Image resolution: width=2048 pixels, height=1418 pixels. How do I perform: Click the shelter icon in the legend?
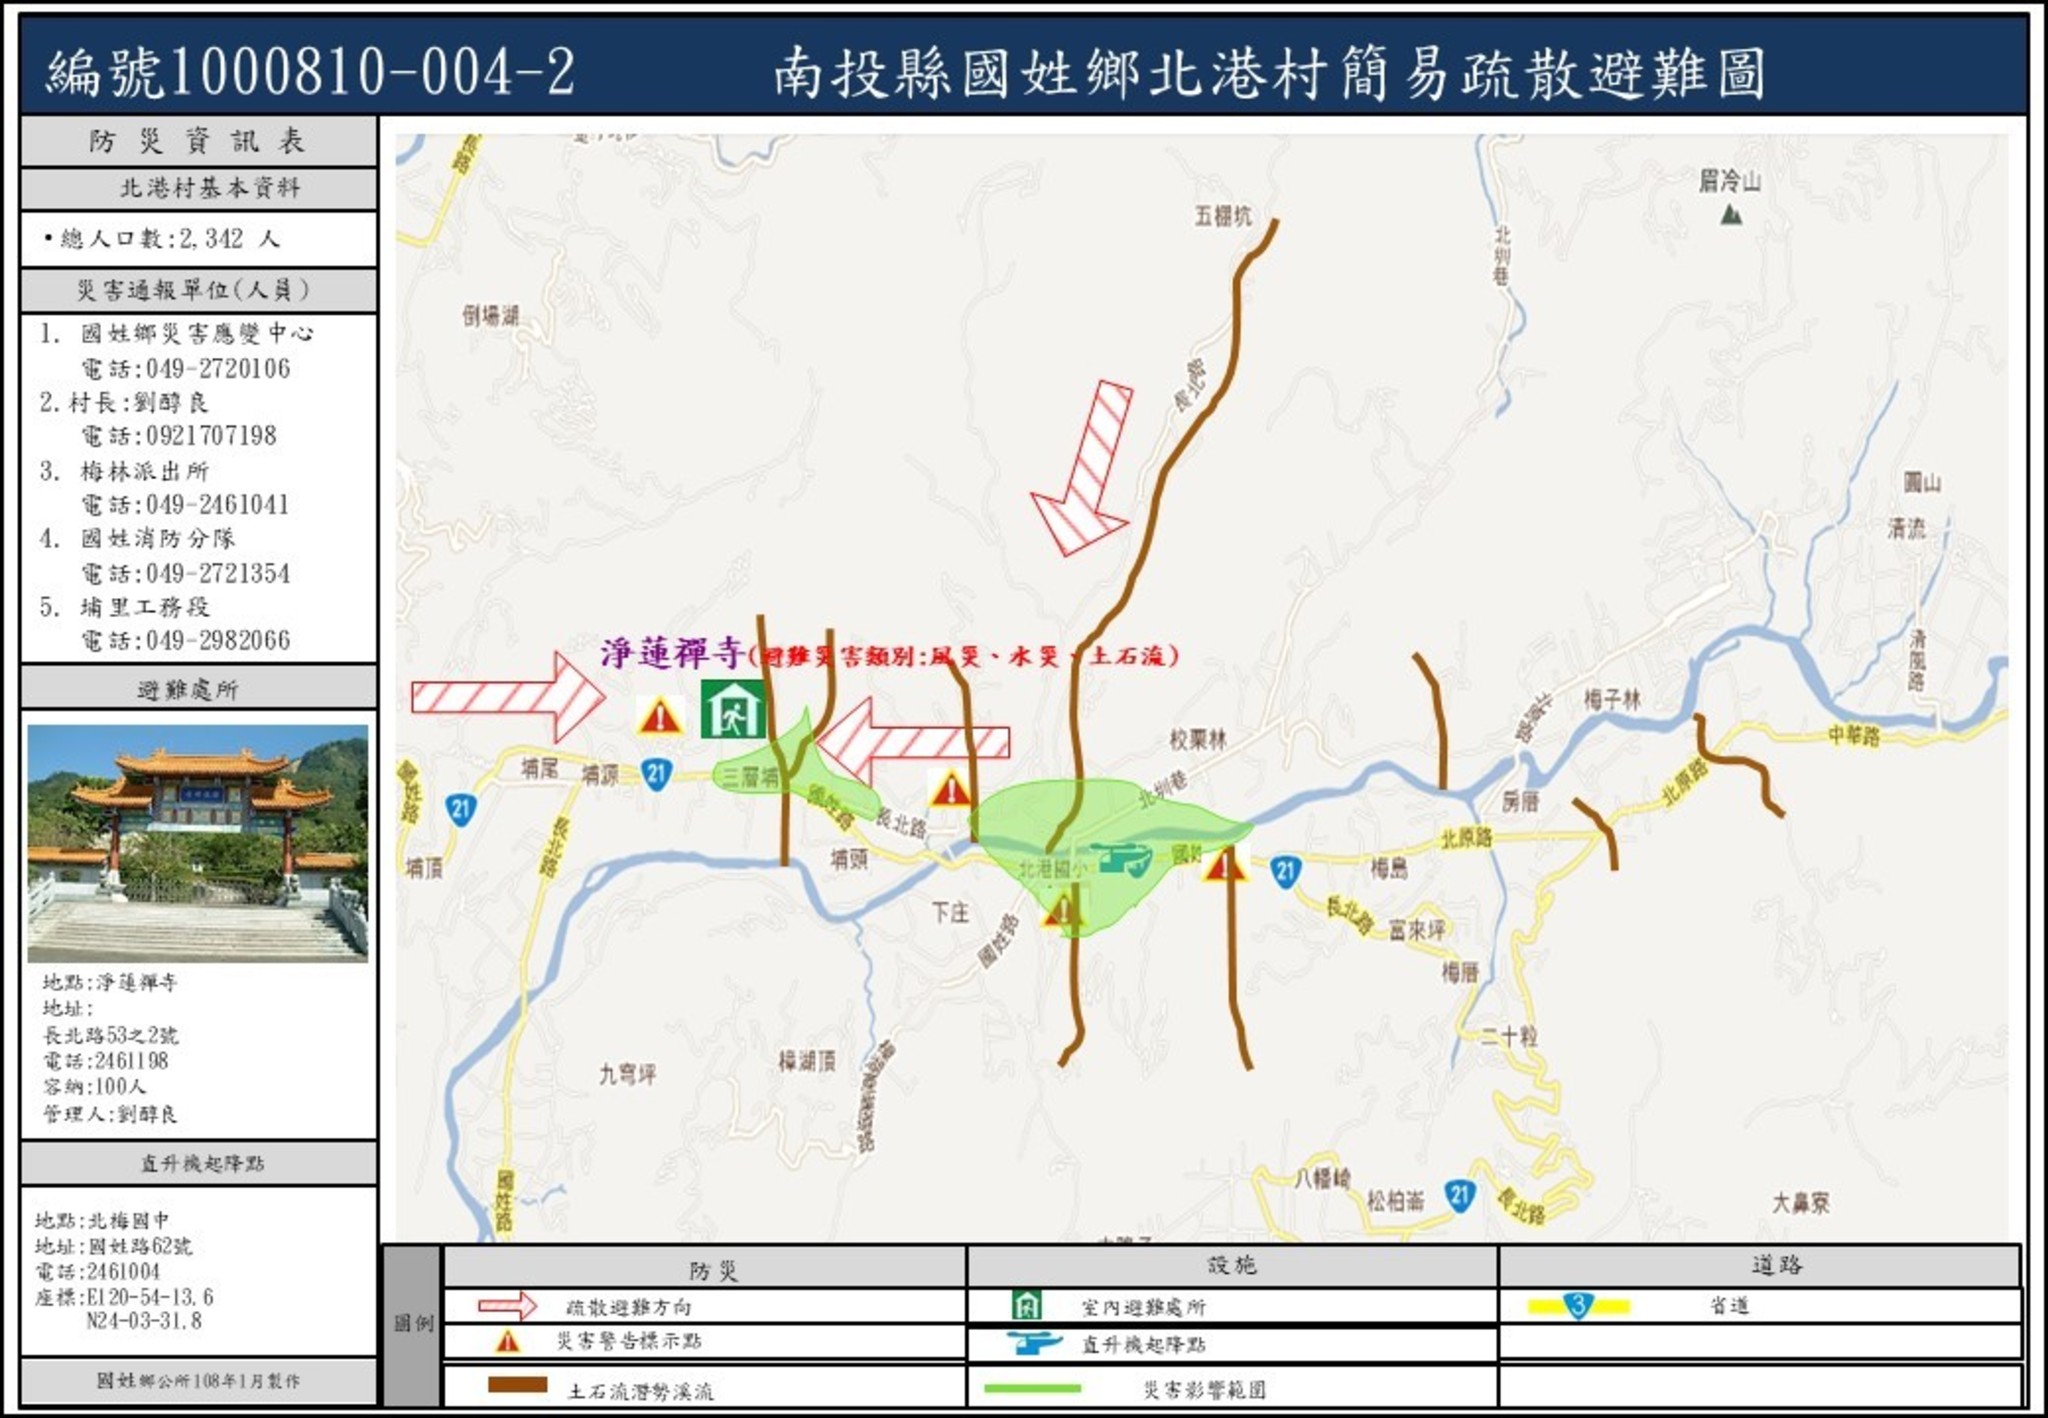[x=1027, y=1305]
